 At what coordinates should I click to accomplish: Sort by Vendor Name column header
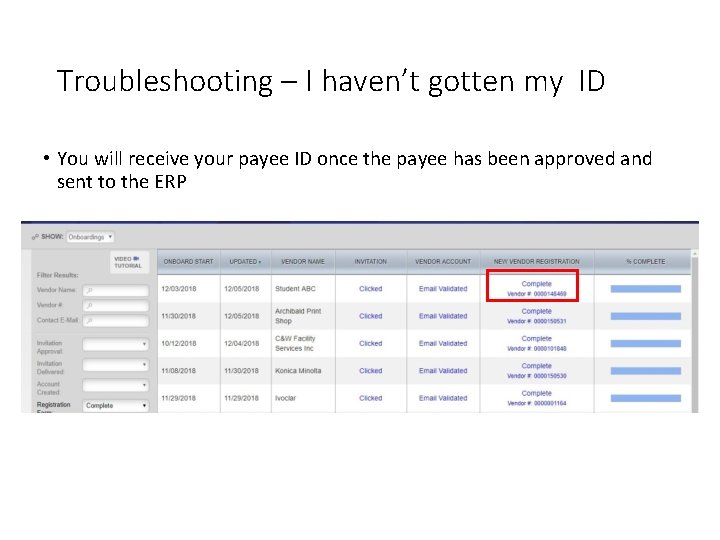coord(303,262)
